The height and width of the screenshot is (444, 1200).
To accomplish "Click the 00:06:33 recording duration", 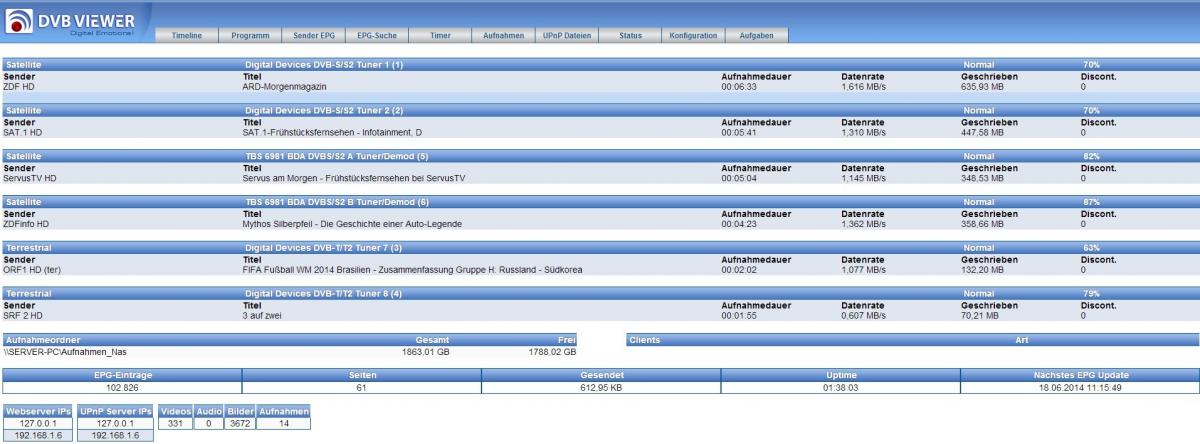I will (738, 86).
